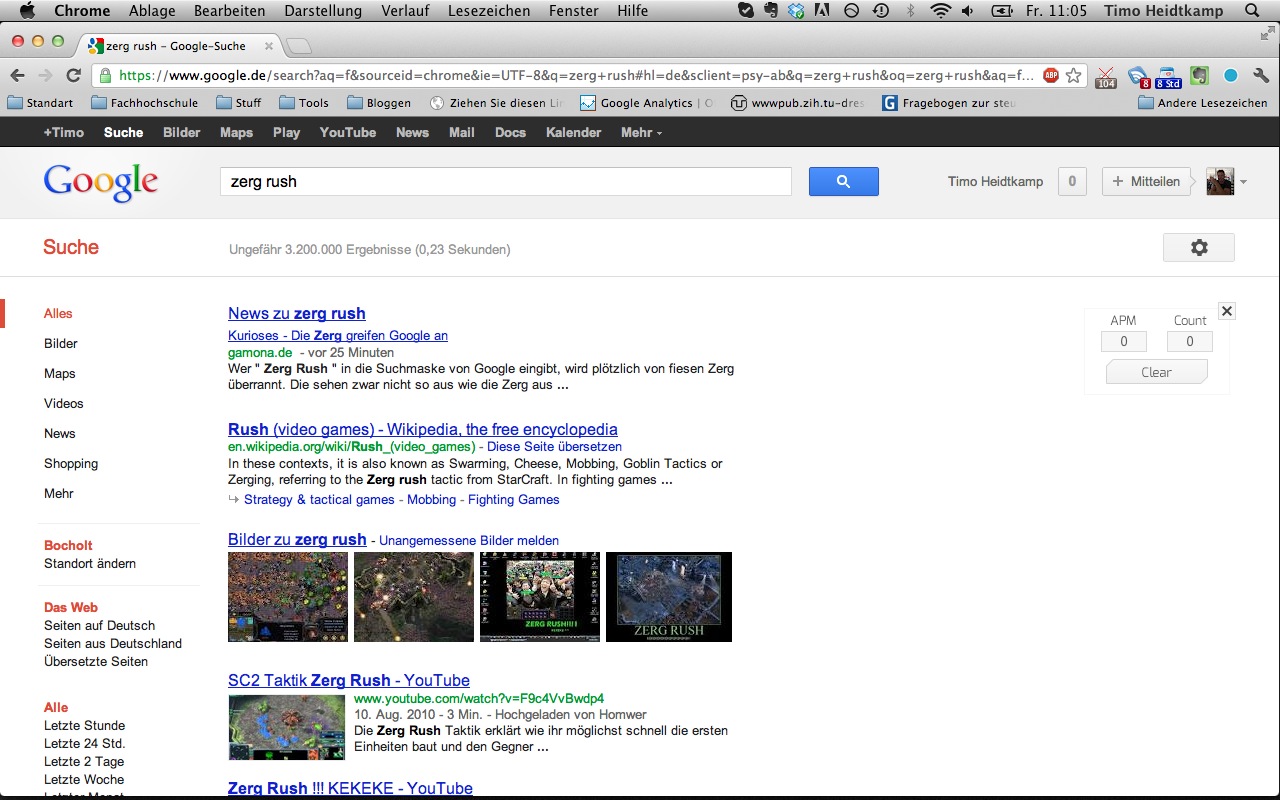Open the 'ZERG RUSH' captioned image thumbnail

click(669, 597)
